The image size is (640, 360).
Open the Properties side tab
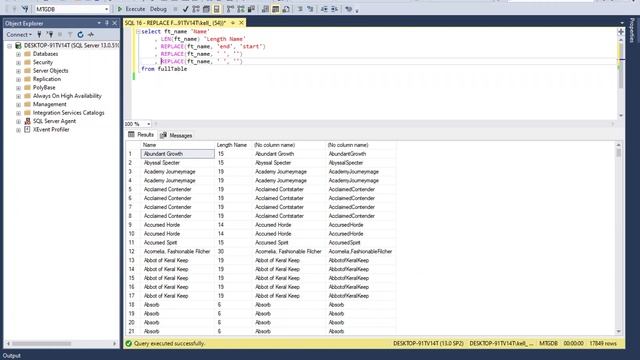point(632,31)
